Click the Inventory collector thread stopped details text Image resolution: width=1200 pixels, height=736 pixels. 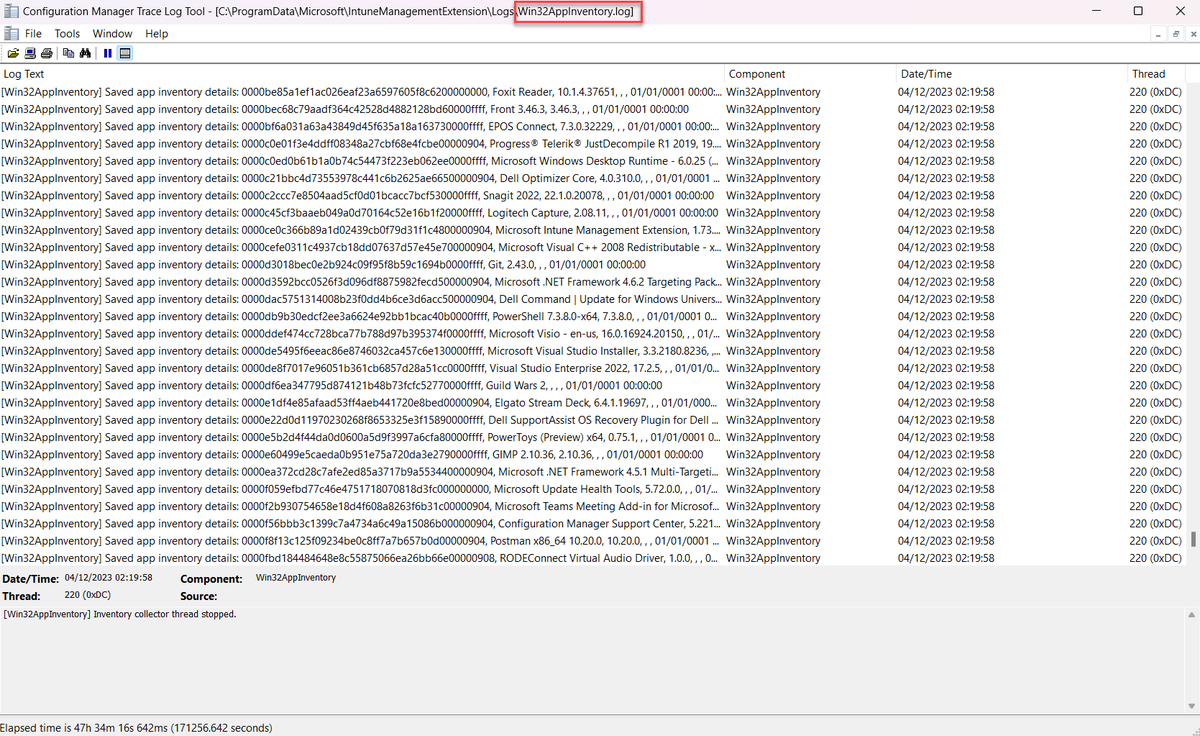119,614
